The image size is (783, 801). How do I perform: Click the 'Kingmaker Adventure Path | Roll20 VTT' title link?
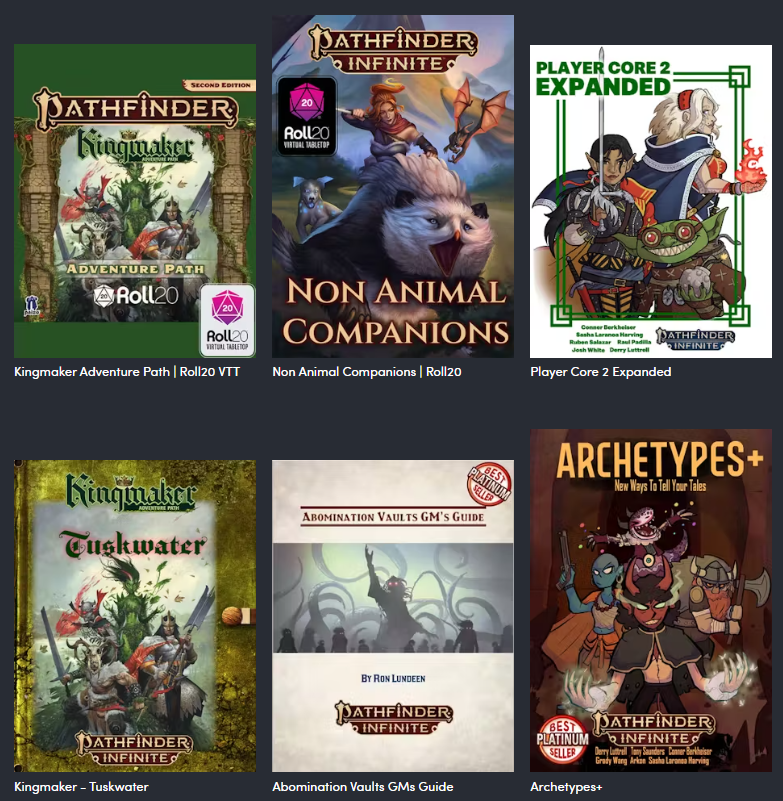click(x=127, y=372)
